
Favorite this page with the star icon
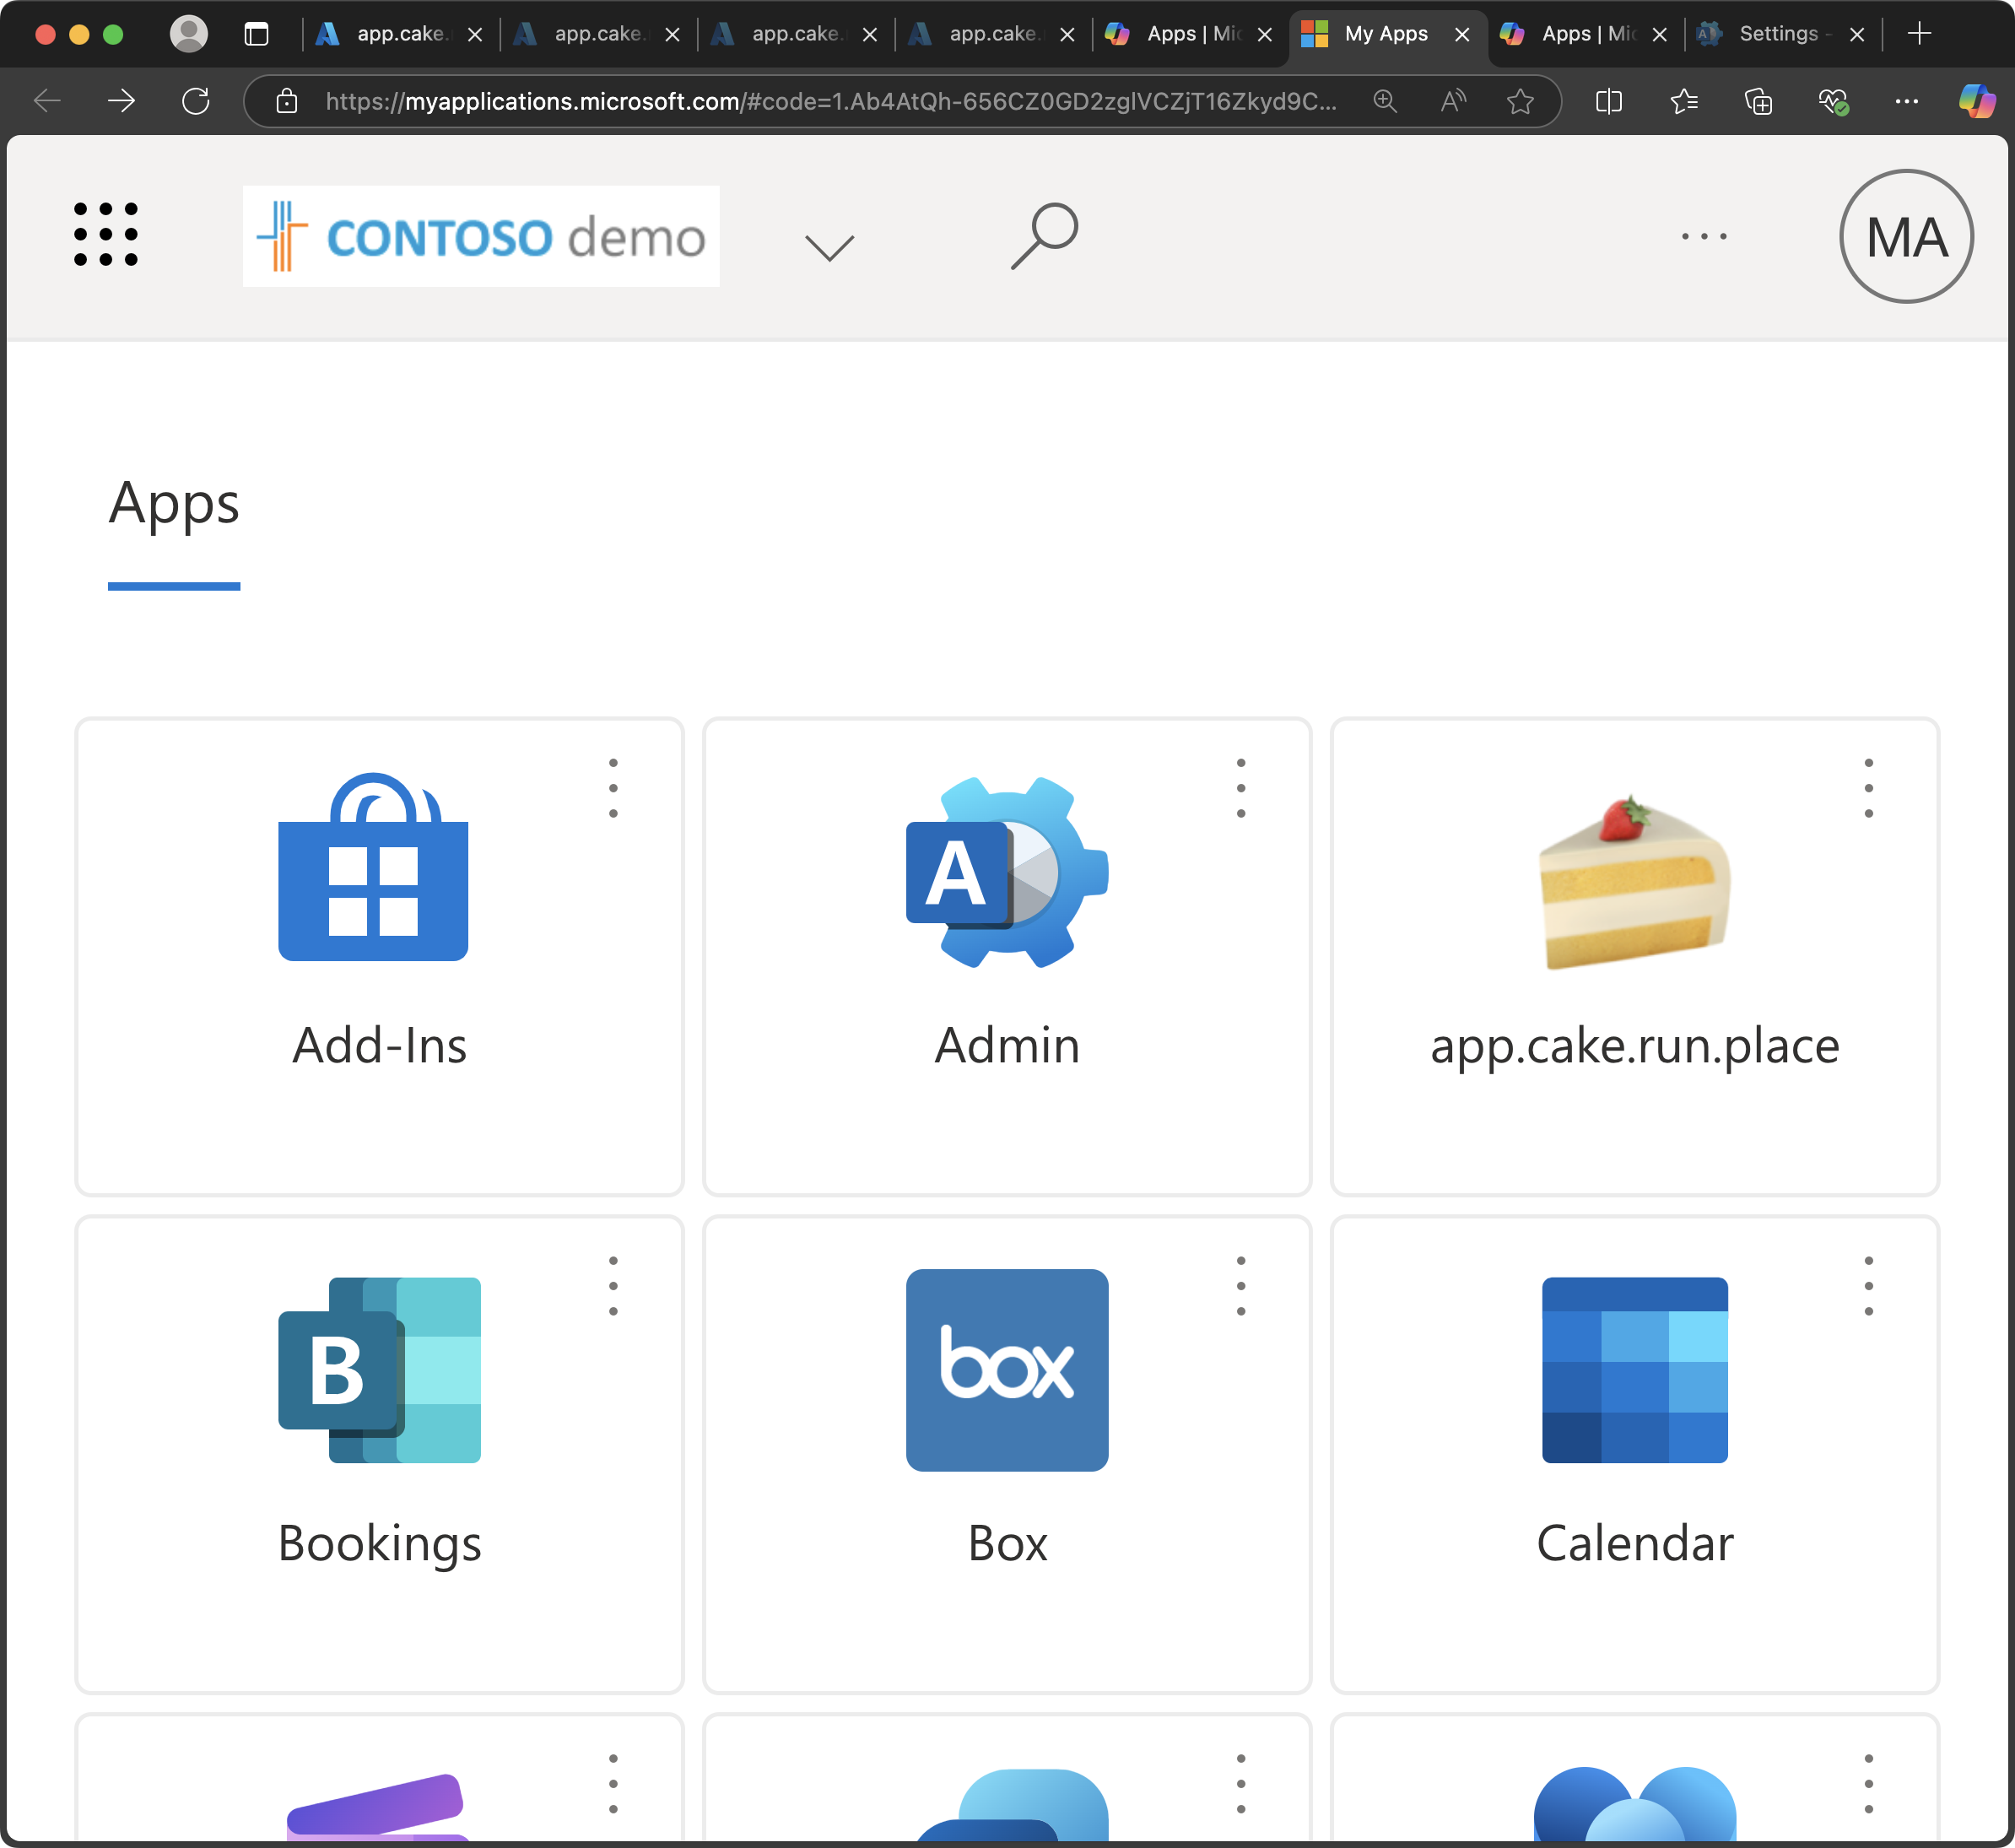[1520, 101]
